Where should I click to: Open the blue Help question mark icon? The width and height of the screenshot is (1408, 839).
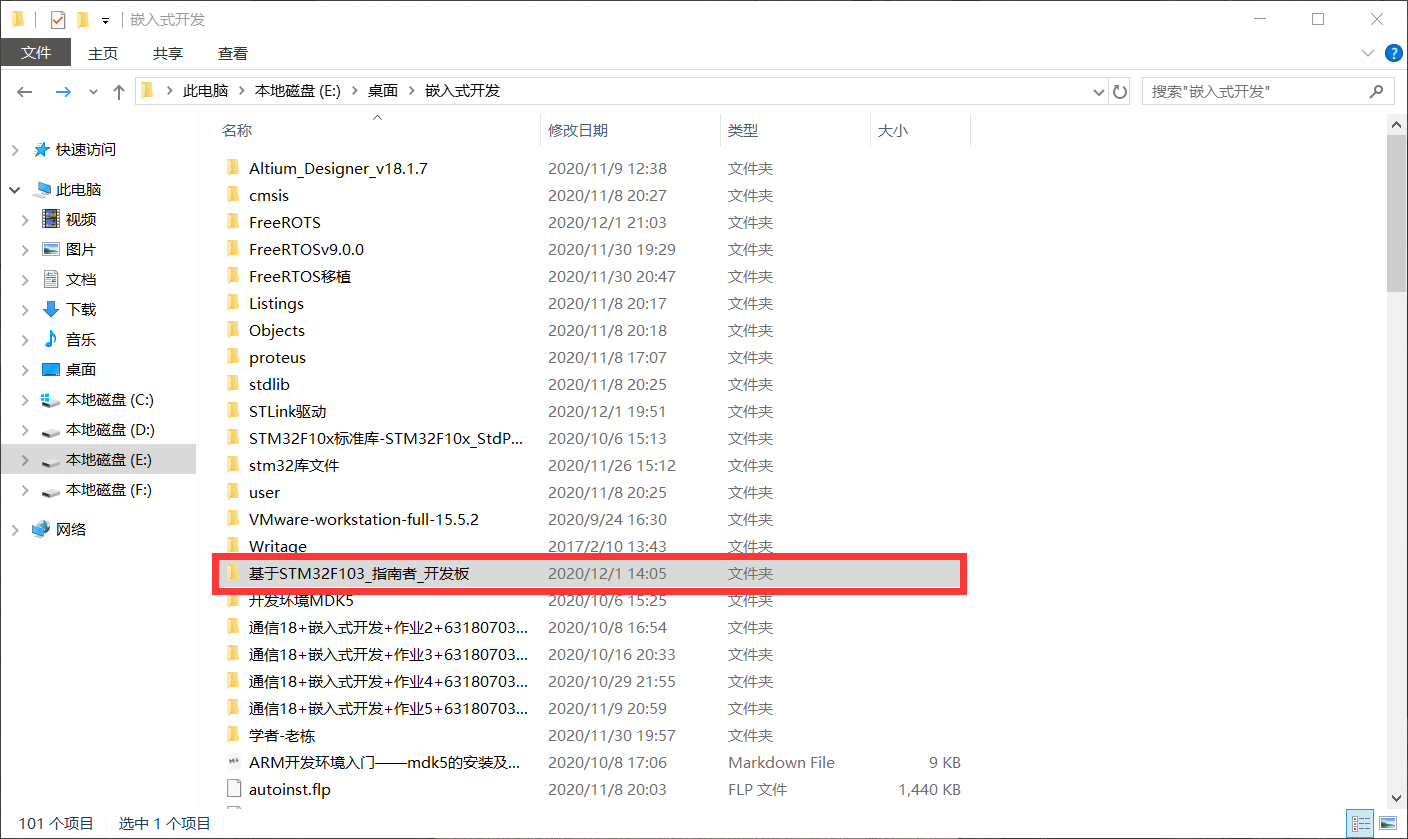[x=1393, y=52]
